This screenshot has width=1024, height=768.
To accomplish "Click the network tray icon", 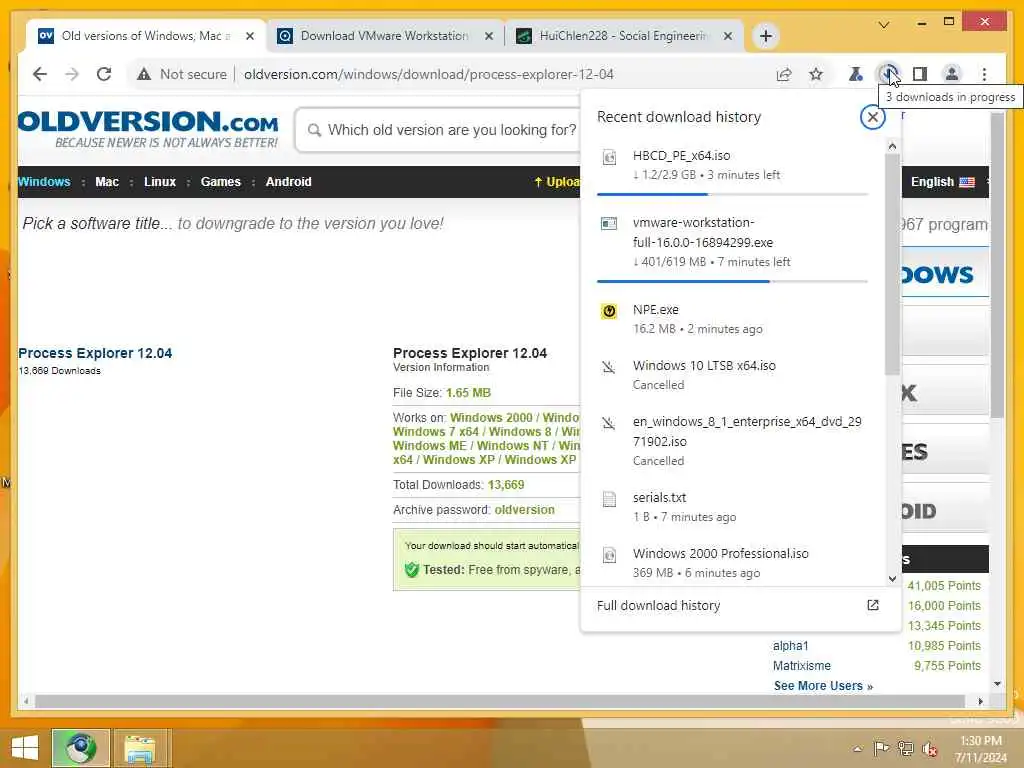I will pos(906,748).
